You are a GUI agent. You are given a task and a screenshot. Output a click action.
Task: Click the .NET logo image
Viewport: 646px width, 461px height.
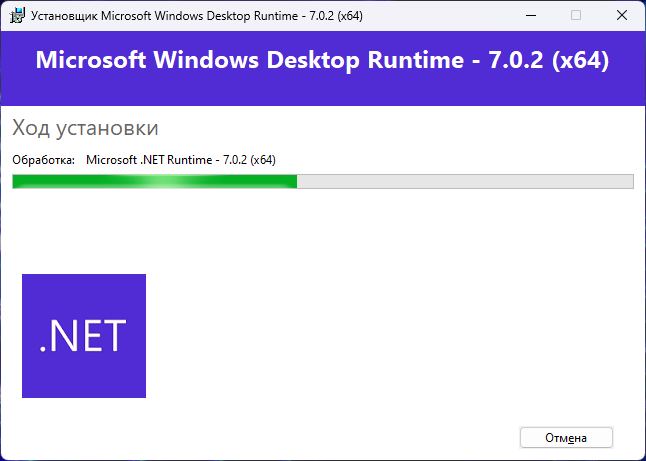click(x=84, y=336)
